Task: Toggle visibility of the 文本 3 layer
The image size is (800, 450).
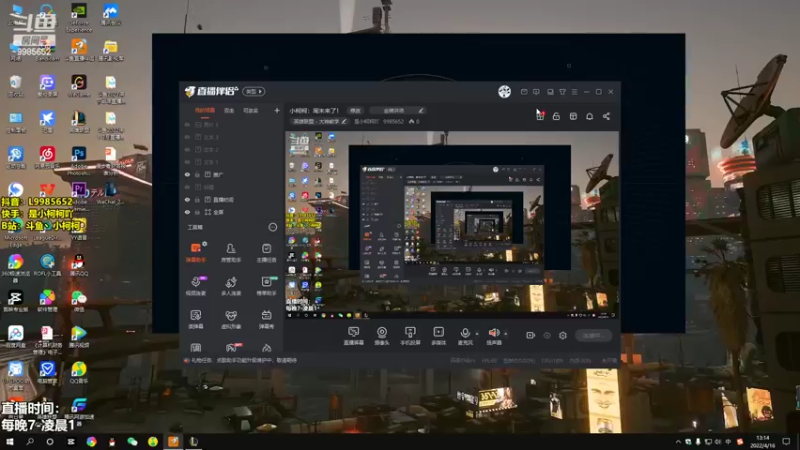Action: click(x=187, y=137)
